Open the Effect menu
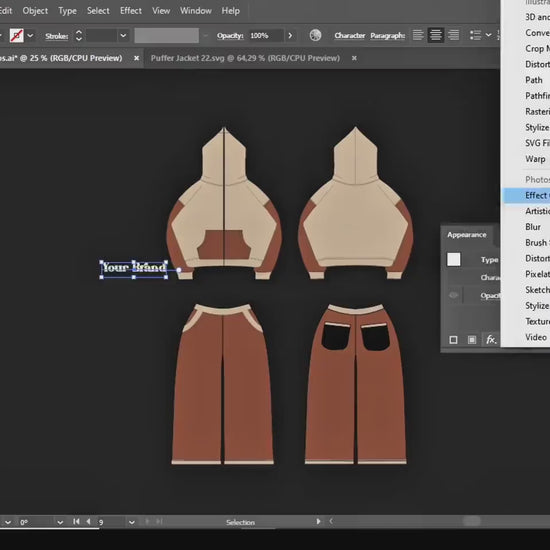 point(130,11)
